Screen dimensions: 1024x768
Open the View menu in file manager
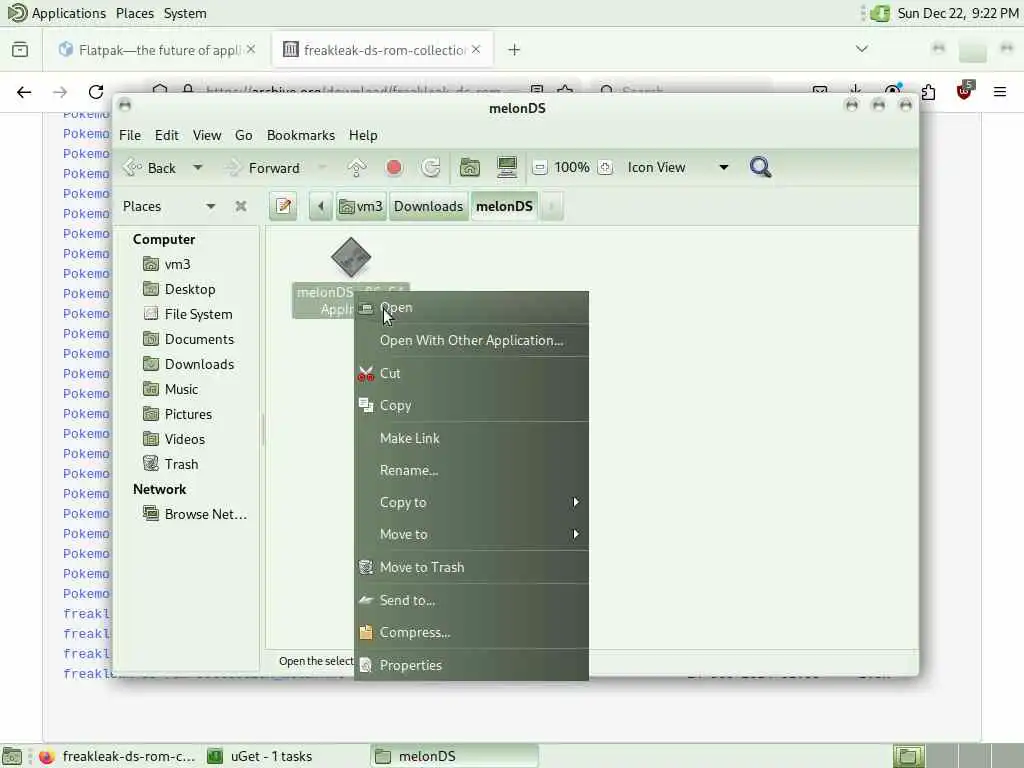click(x=206, y=135)
